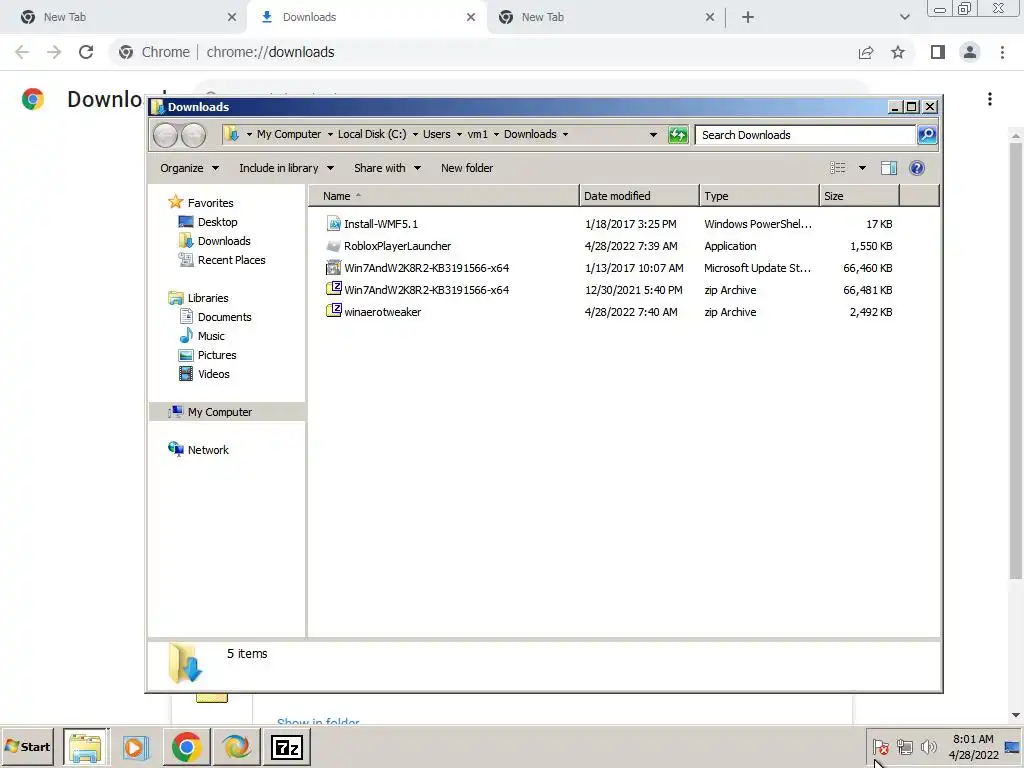Select Recent Places in navigation pane

(231, 260)
